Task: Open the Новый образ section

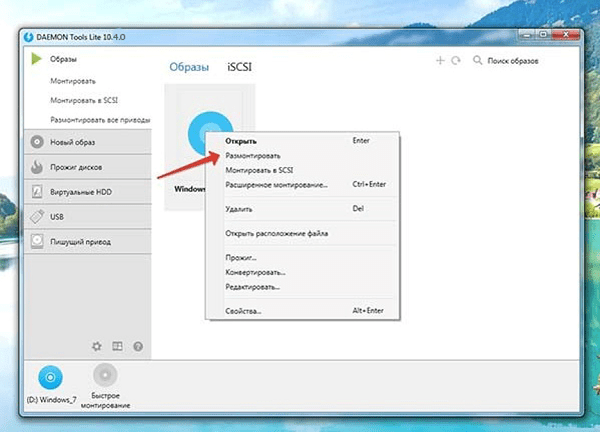Action: pyautogui.click(x=88, y=142)
